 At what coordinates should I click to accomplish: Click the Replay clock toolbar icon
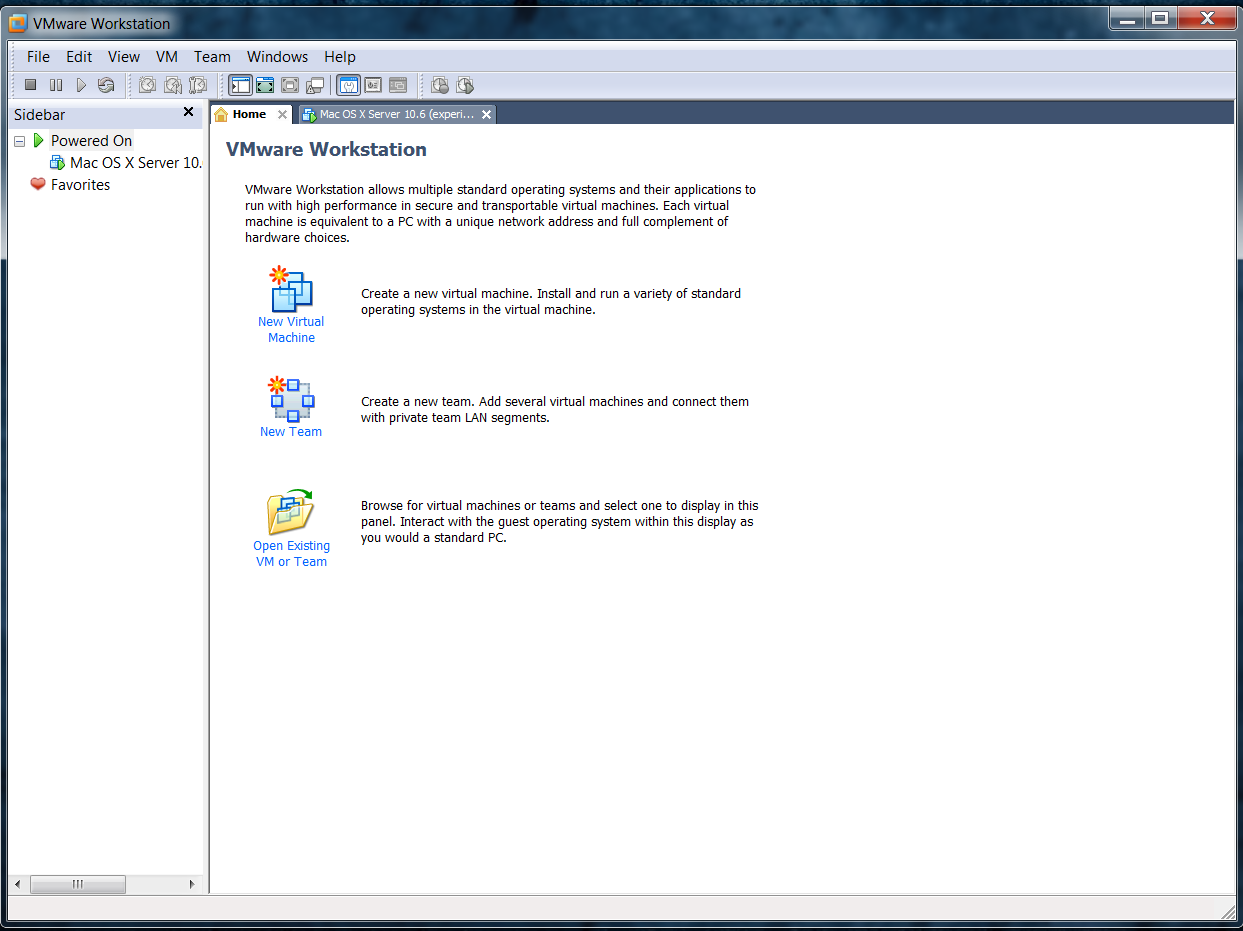pyautogui.click(x=465, y=85)
